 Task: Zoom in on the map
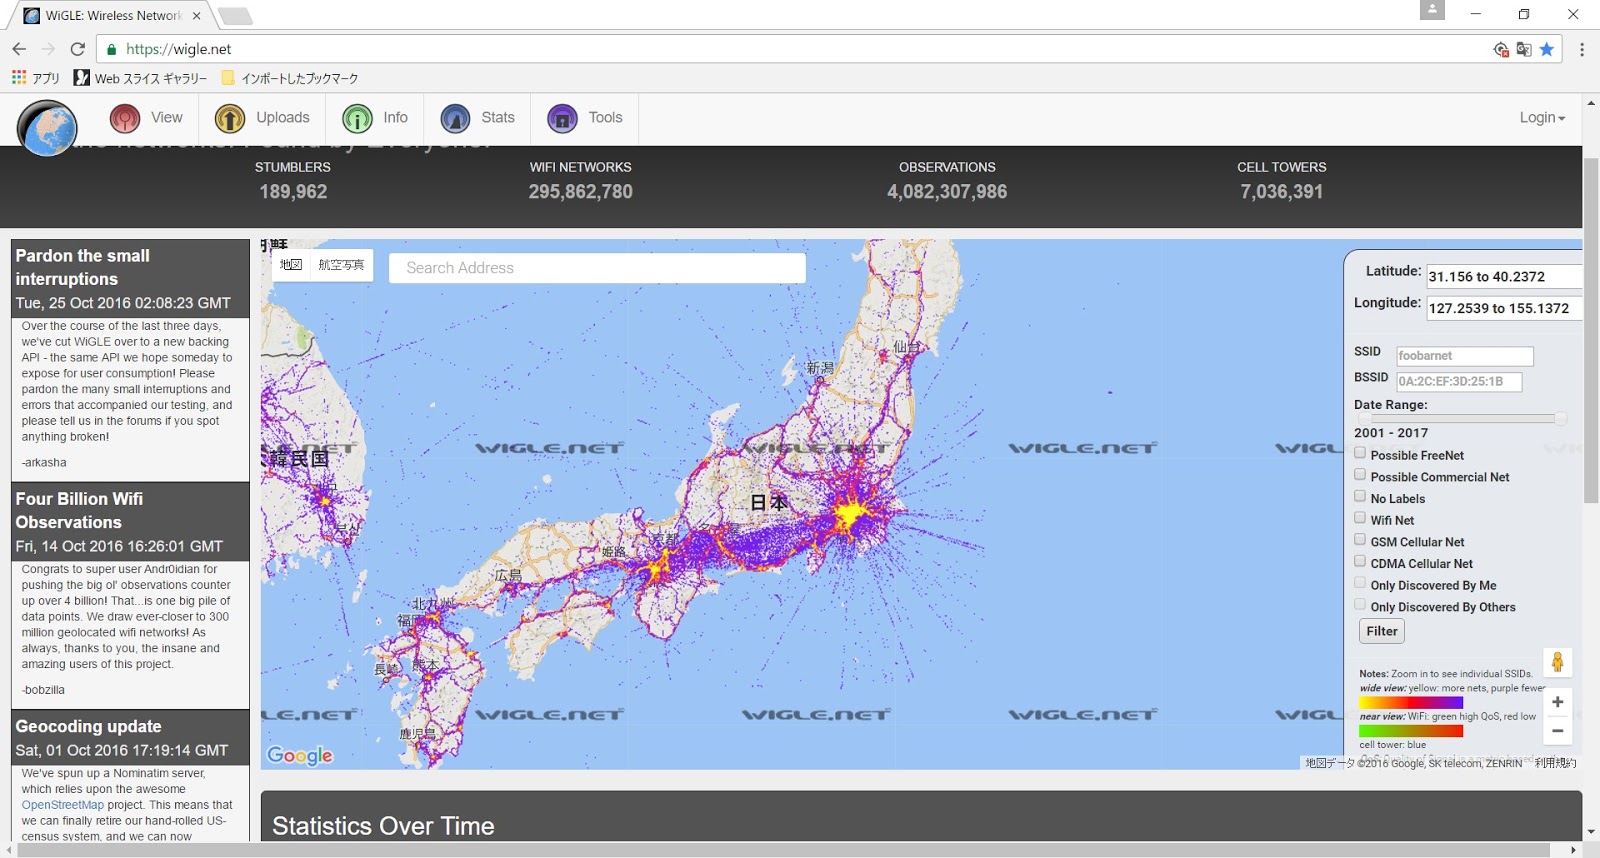(1557, 702)
